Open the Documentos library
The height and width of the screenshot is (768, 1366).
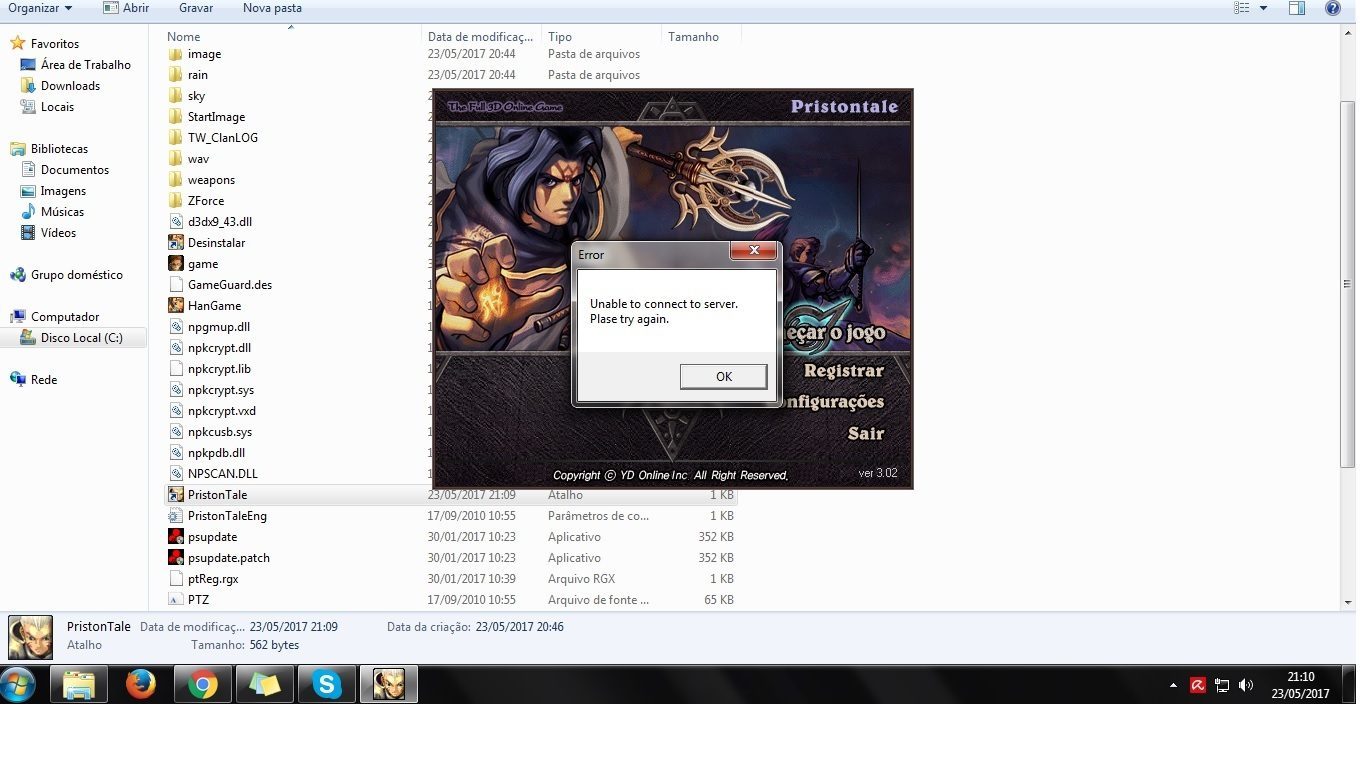(75, 170)
